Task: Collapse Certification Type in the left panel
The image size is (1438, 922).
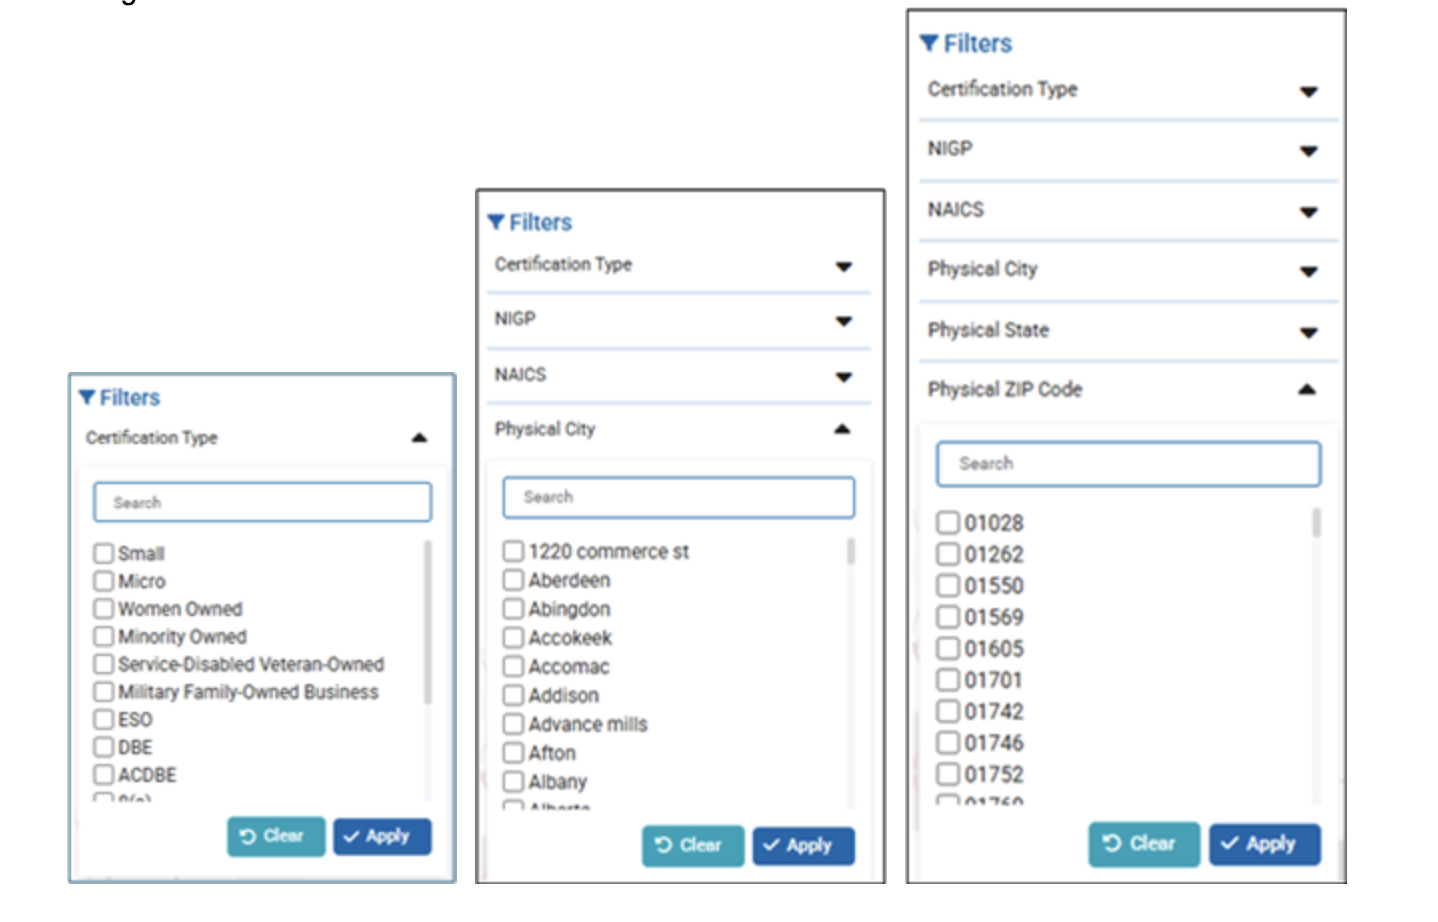Action: [x=419, y=438]
